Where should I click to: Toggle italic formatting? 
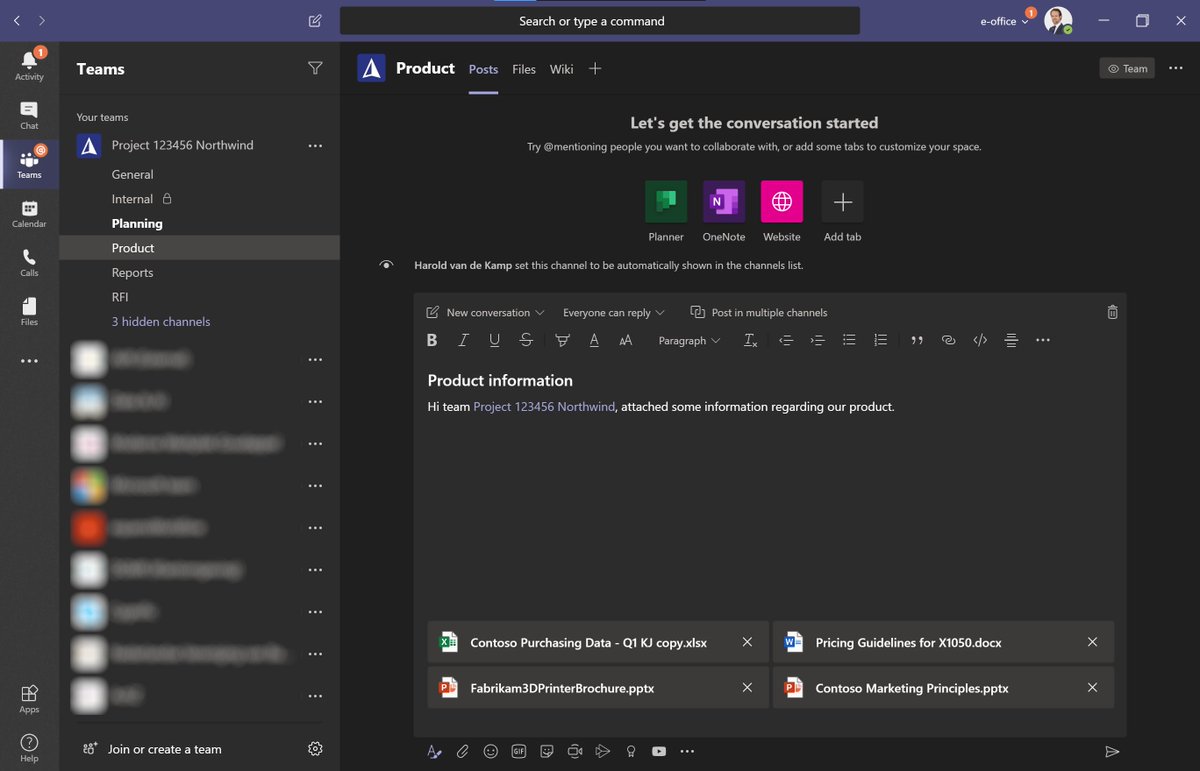point(463,340)
